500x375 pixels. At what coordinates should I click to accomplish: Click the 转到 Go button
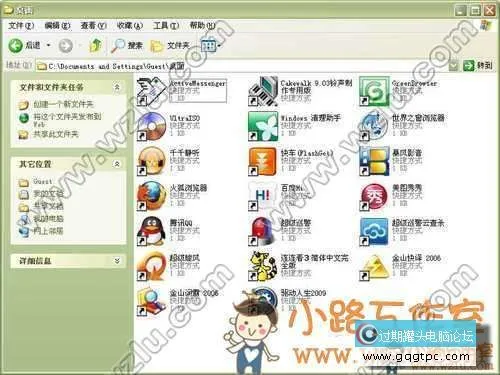coord(478,65)
